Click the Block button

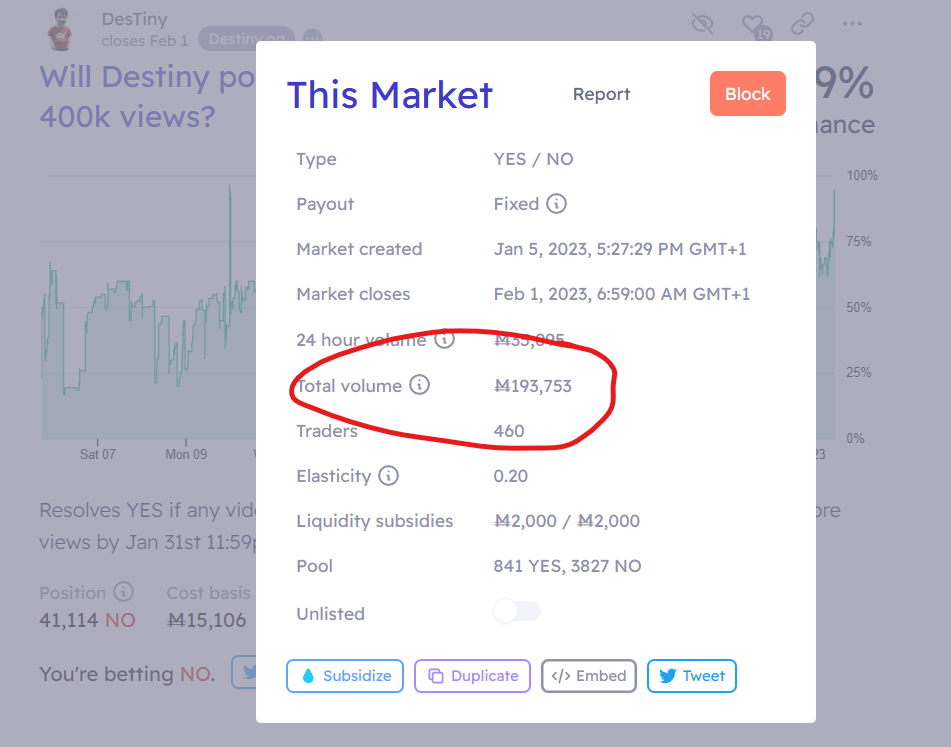click(x=748, y=93)
